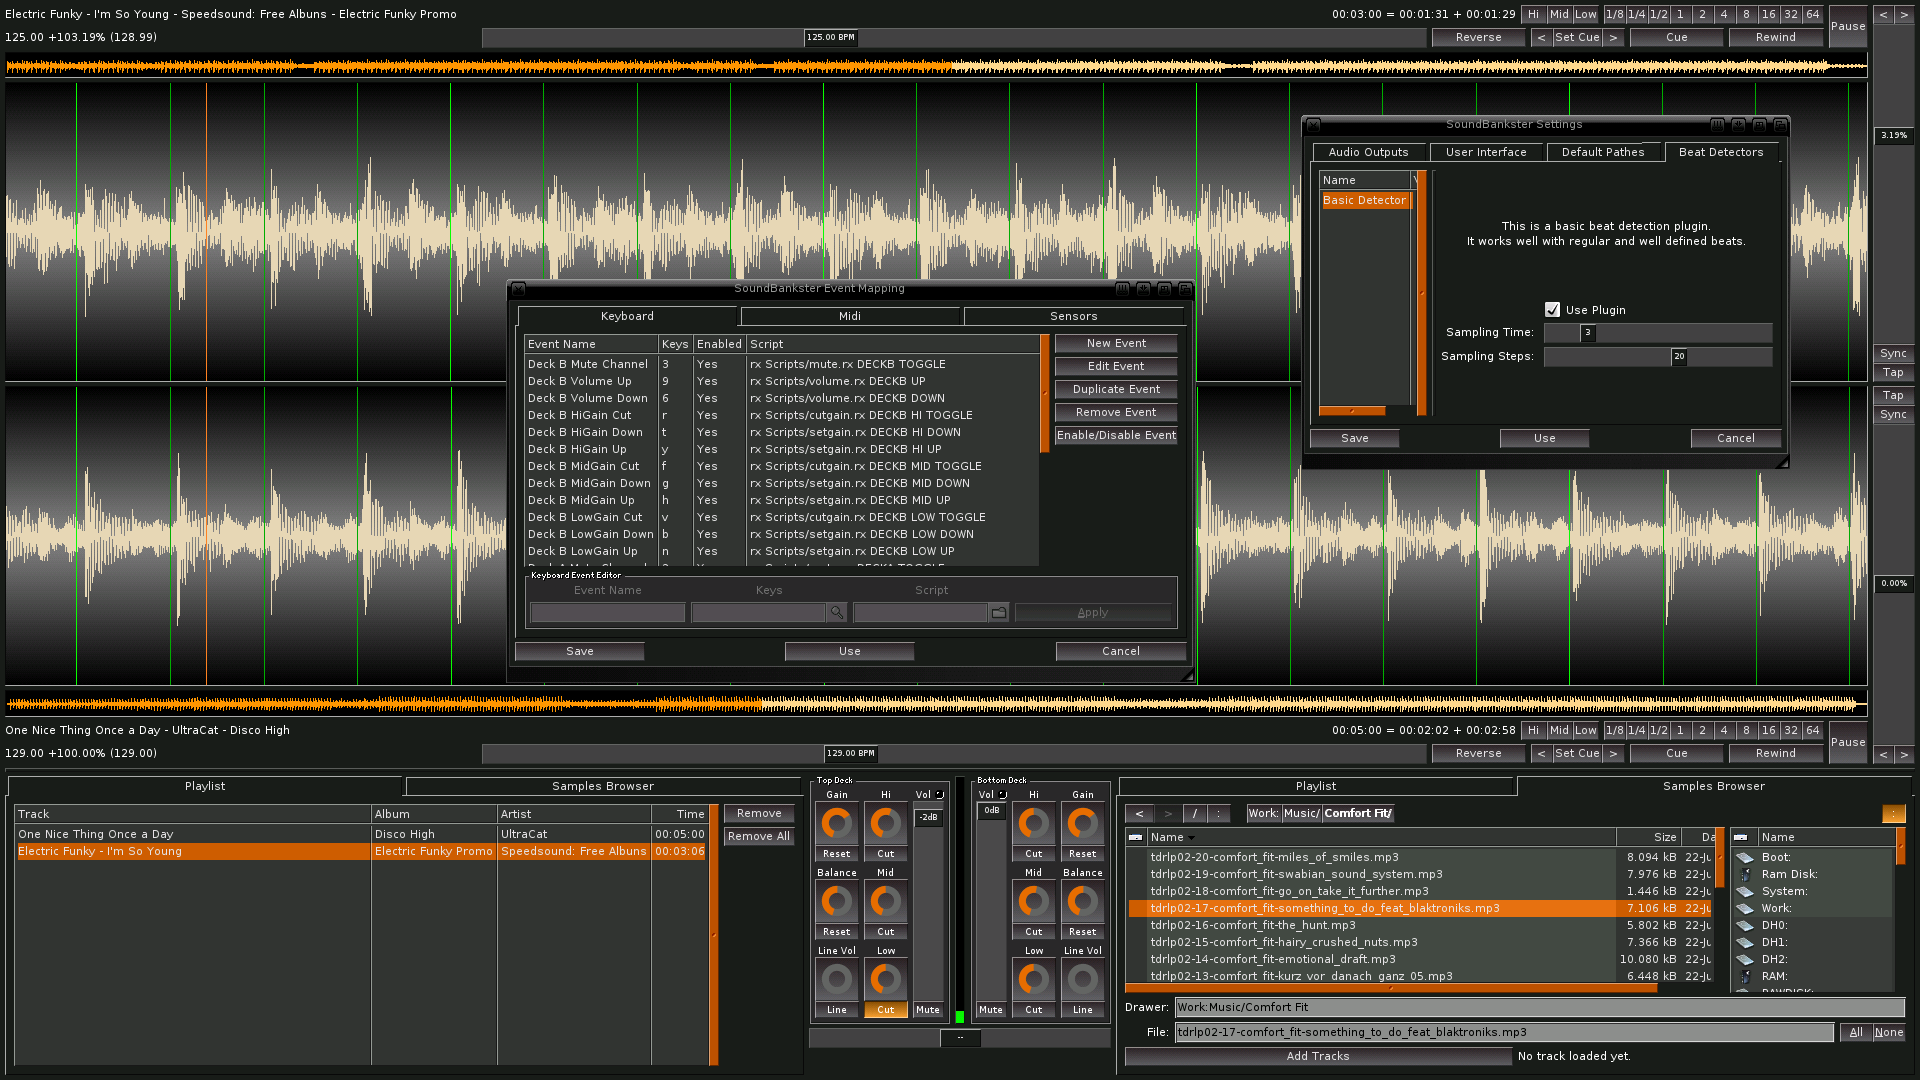Click the Bottom Deck Hi knob
This screenshot has width=1920, height=1080.
1033,824
